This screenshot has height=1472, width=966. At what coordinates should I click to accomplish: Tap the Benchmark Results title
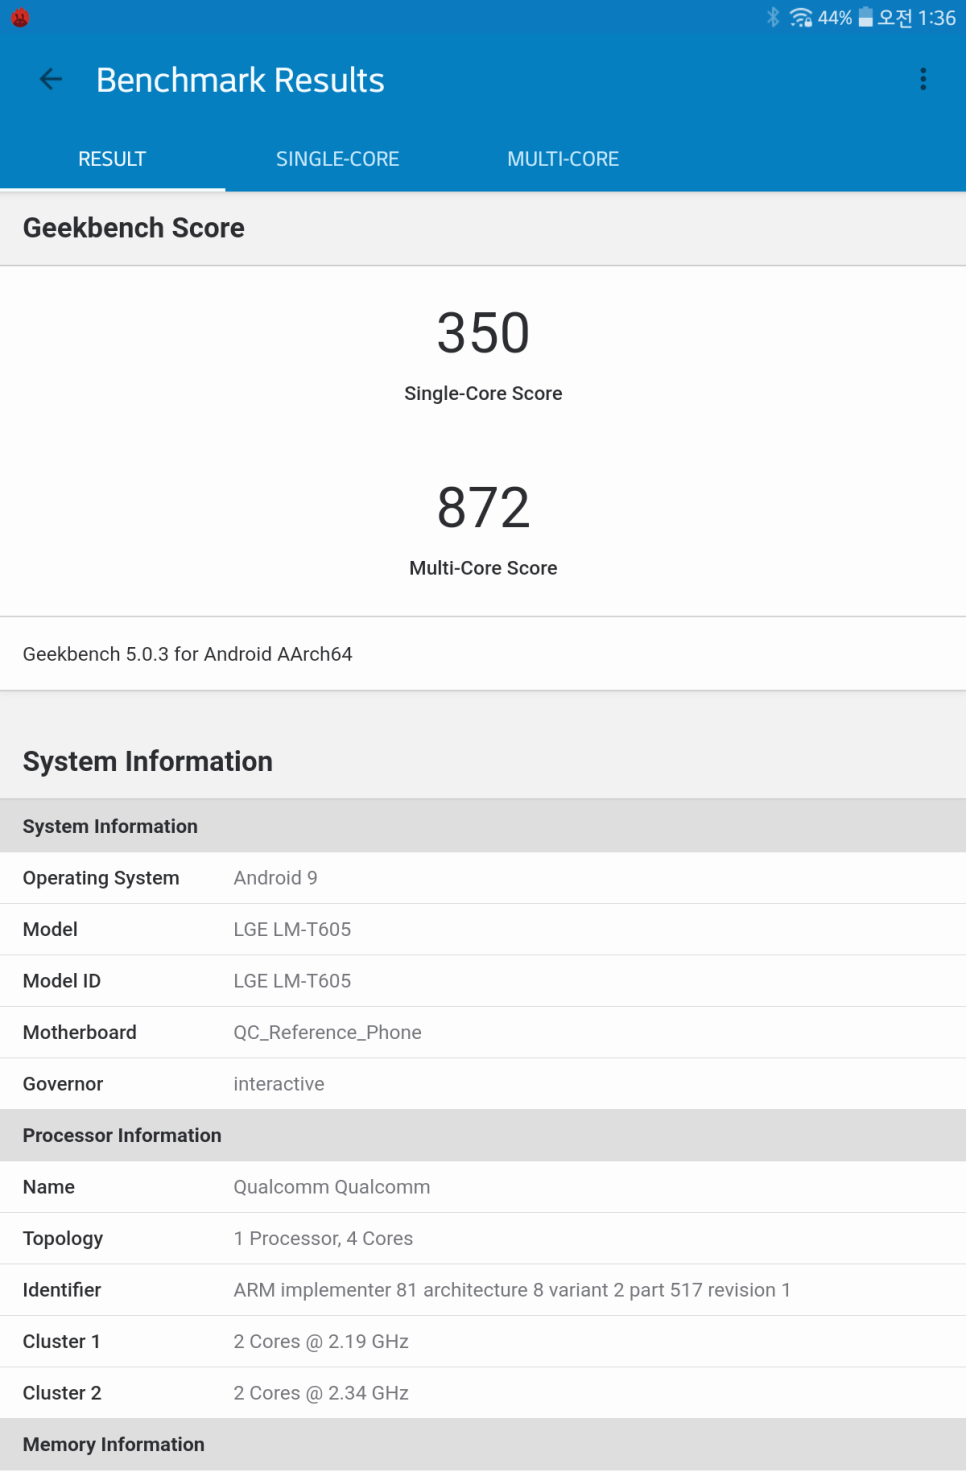pyautogui.click(x=240, y=80)
